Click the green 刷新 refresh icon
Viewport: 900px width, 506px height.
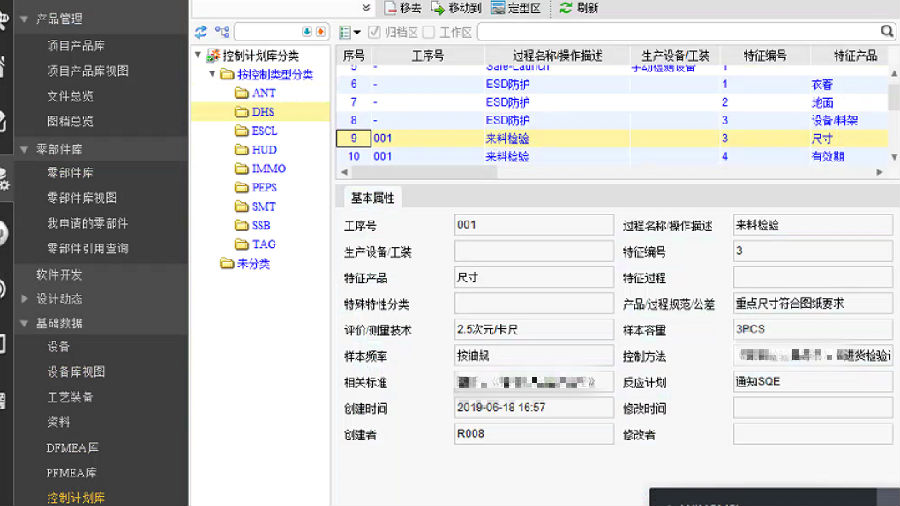pos(566,8)
